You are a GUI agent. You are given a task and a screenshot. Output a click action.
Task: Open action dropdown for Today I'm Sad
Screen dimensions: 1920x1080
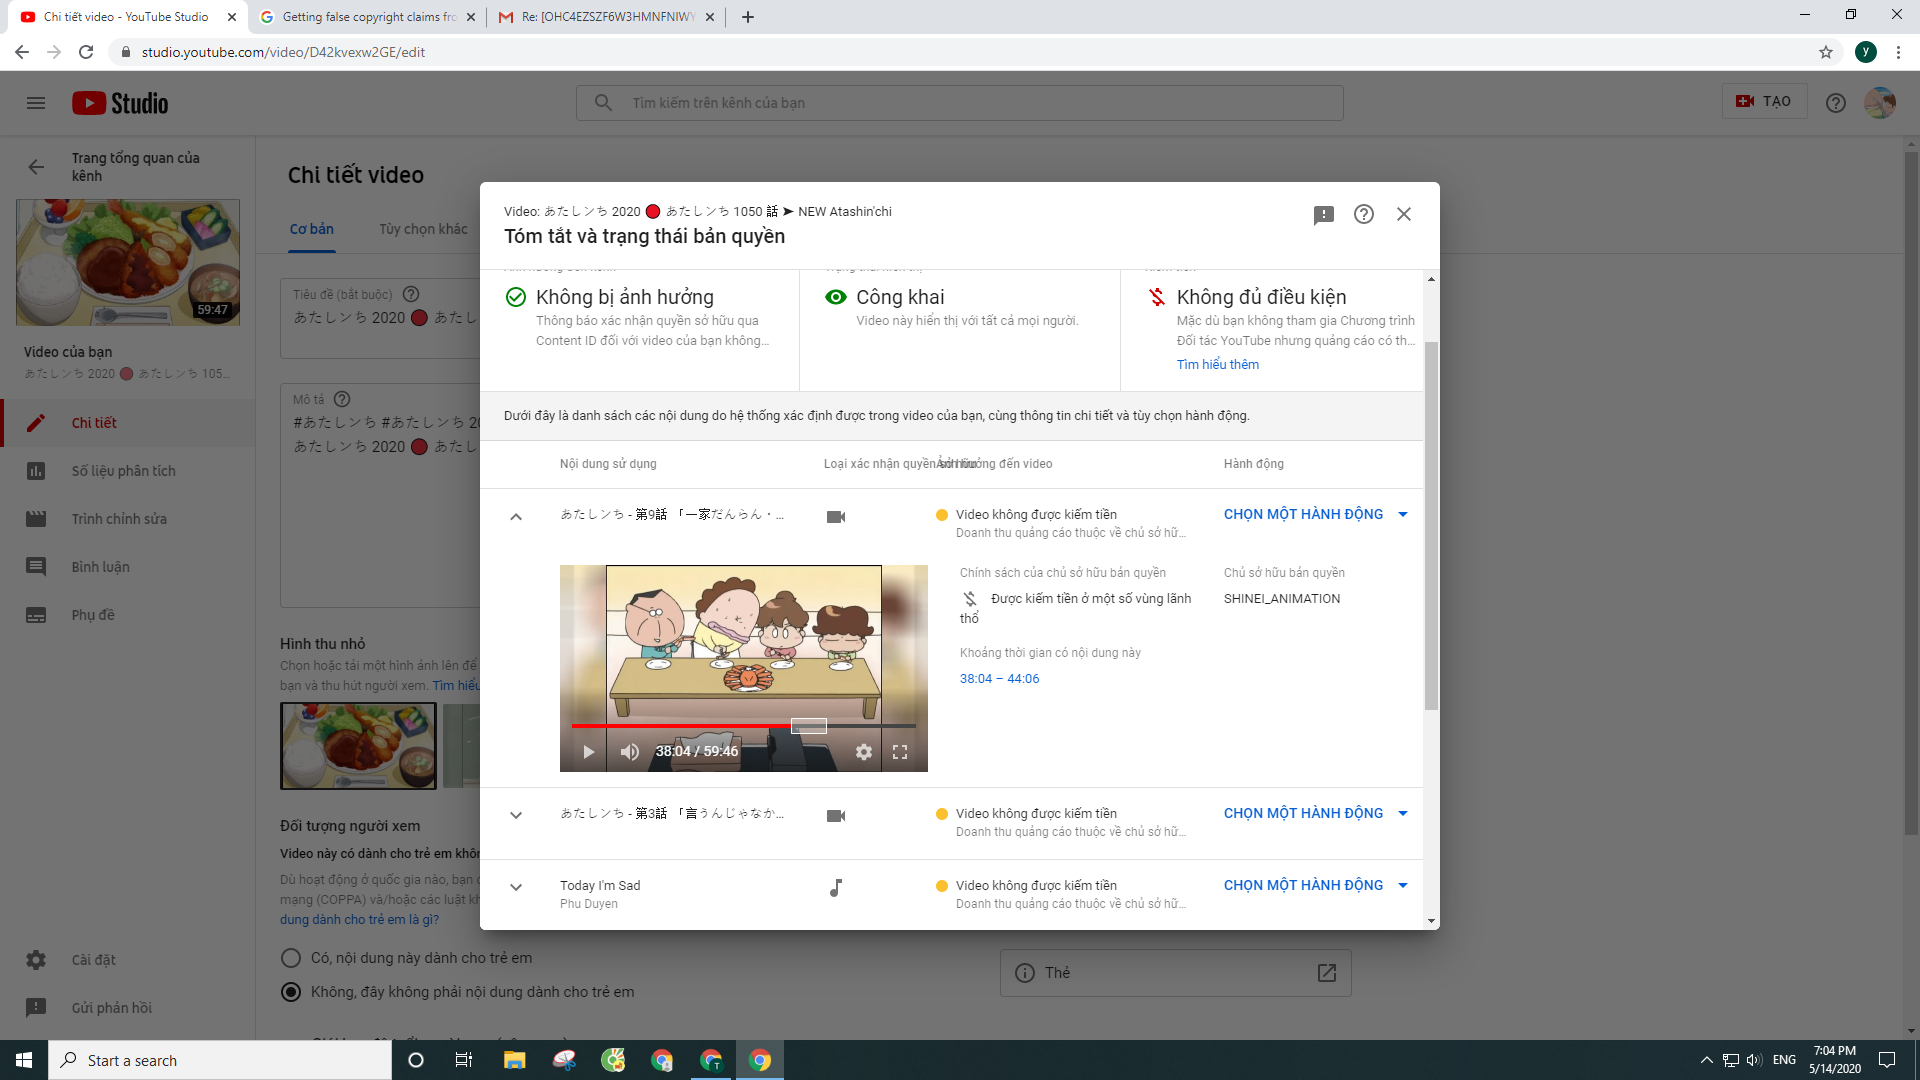pyautogui.click(x=1315, y=885)
